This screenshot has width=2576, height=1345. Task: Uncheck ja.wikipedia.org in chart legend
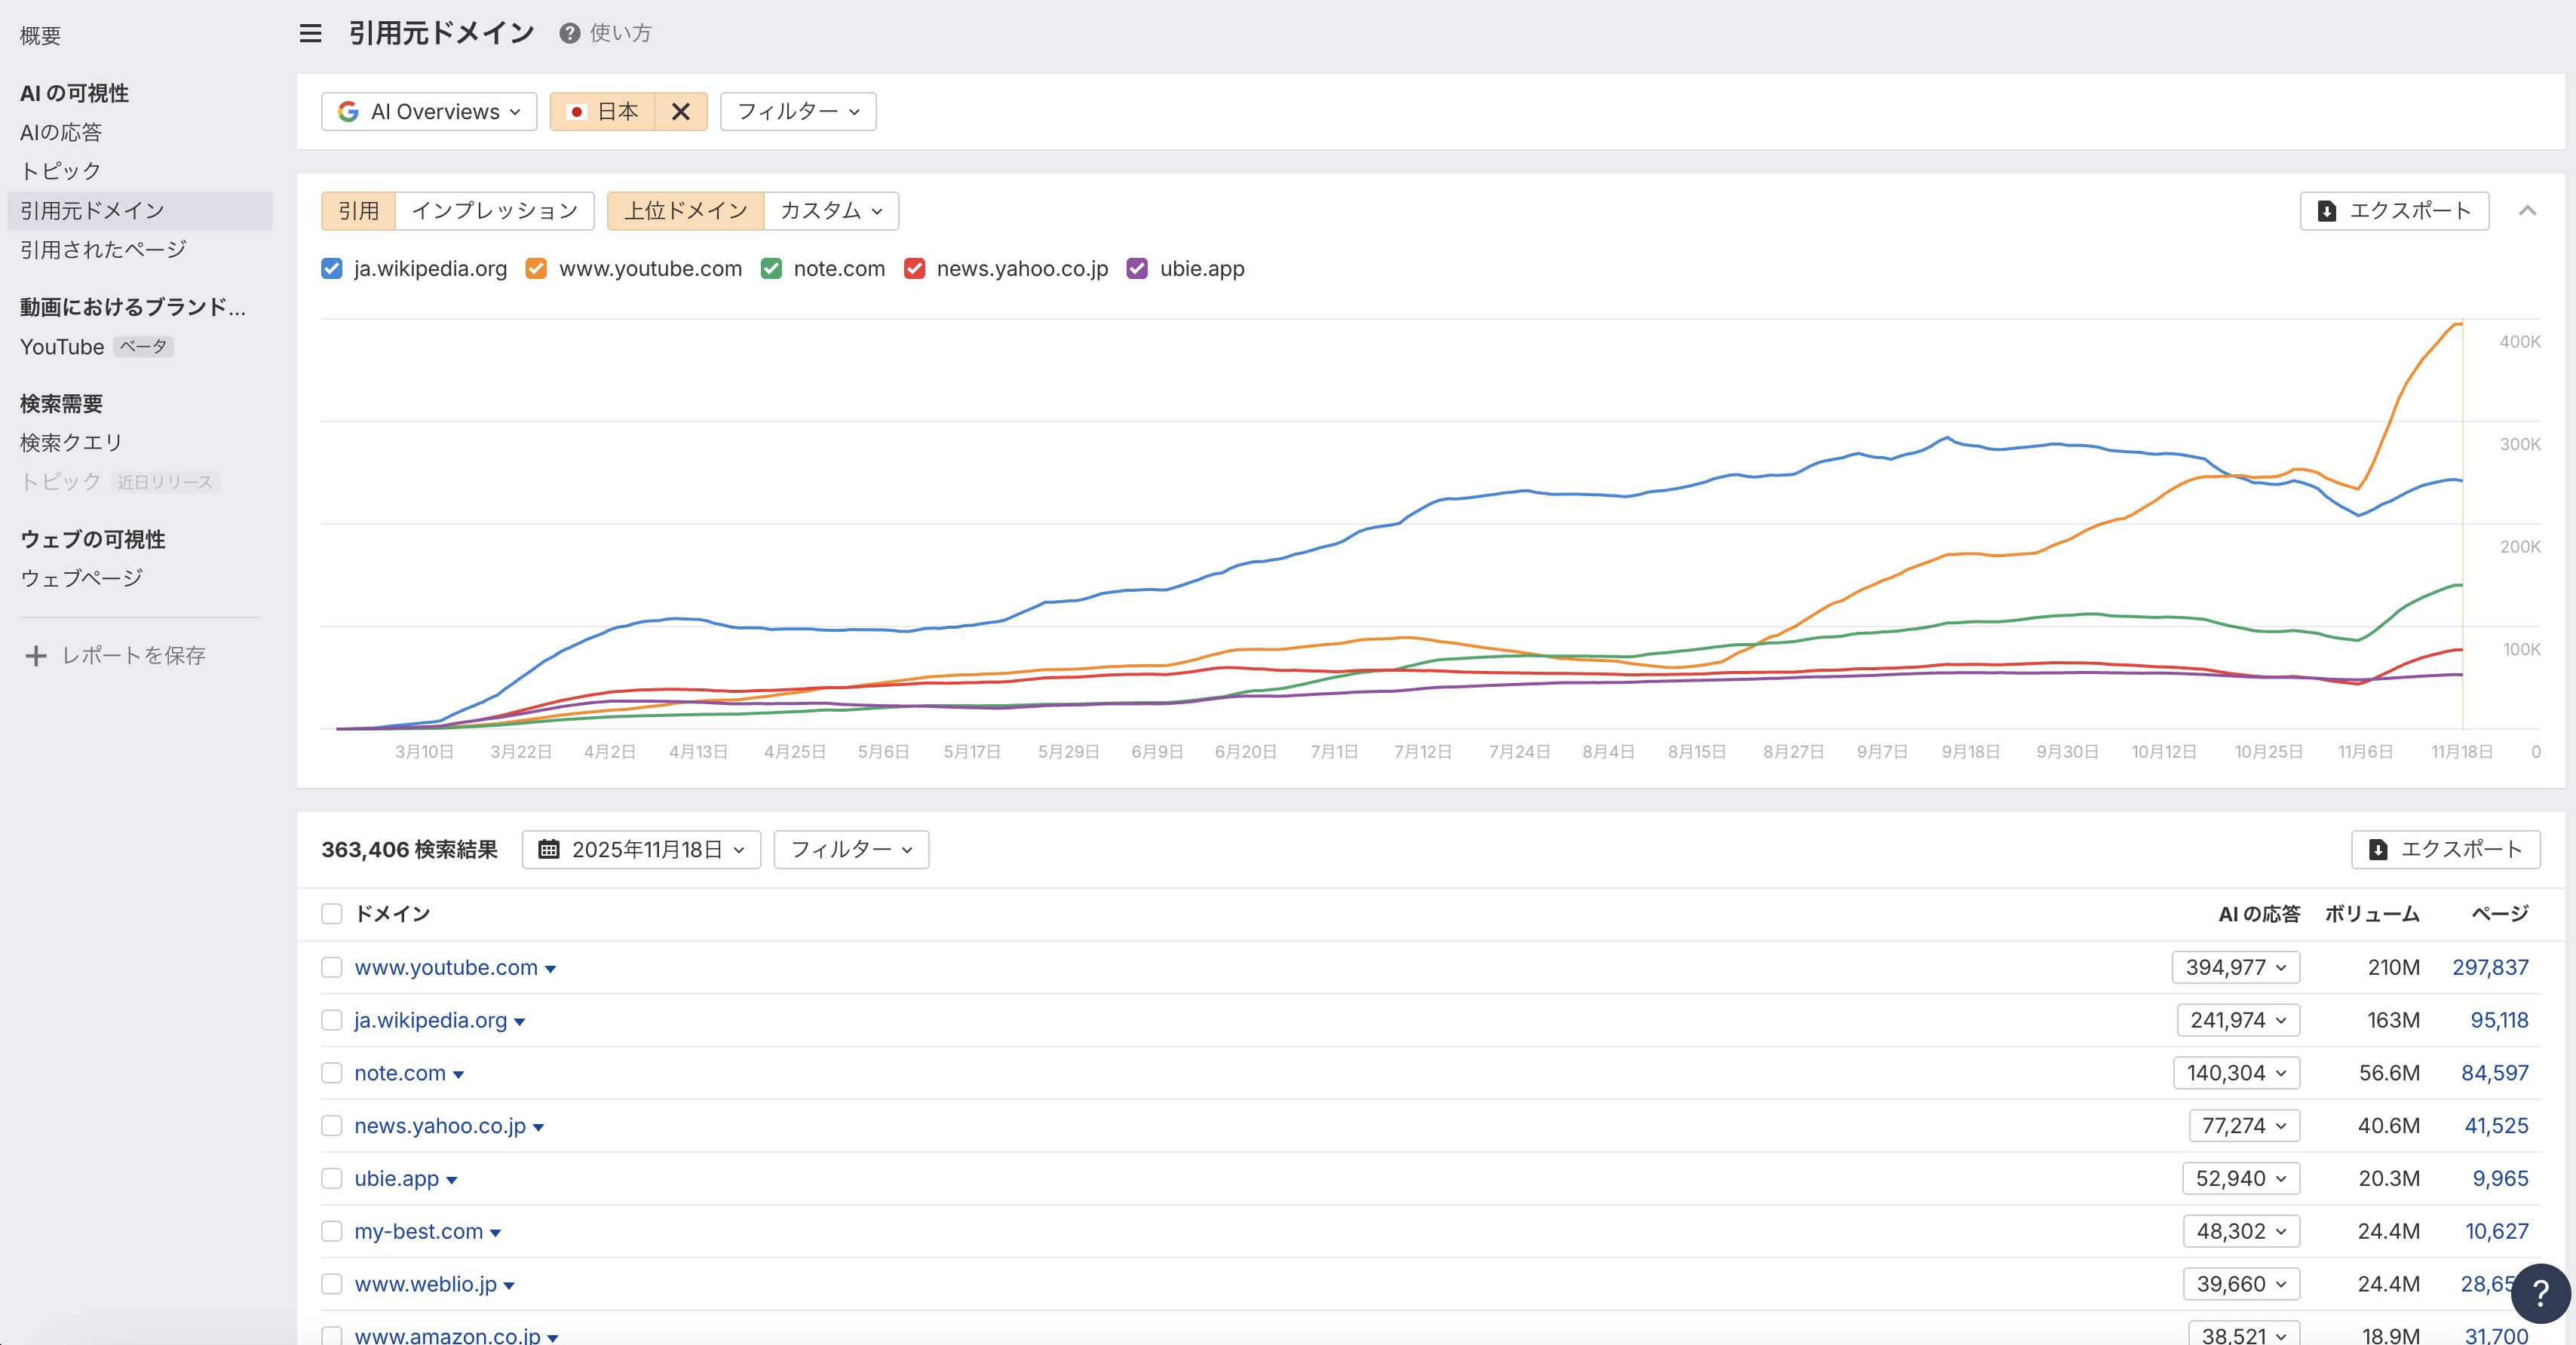pyautogui.click(x=332, y=268)
